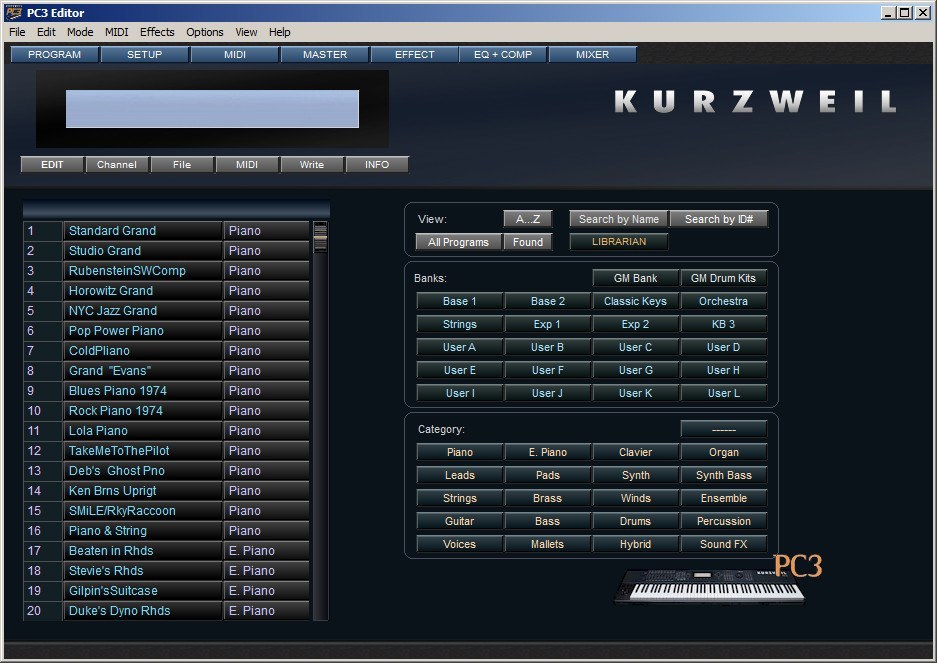Image resolution: width=937 pixels, height=663 pixels.
Task: Enable LIBRARIAN mode
Action: 619,241
